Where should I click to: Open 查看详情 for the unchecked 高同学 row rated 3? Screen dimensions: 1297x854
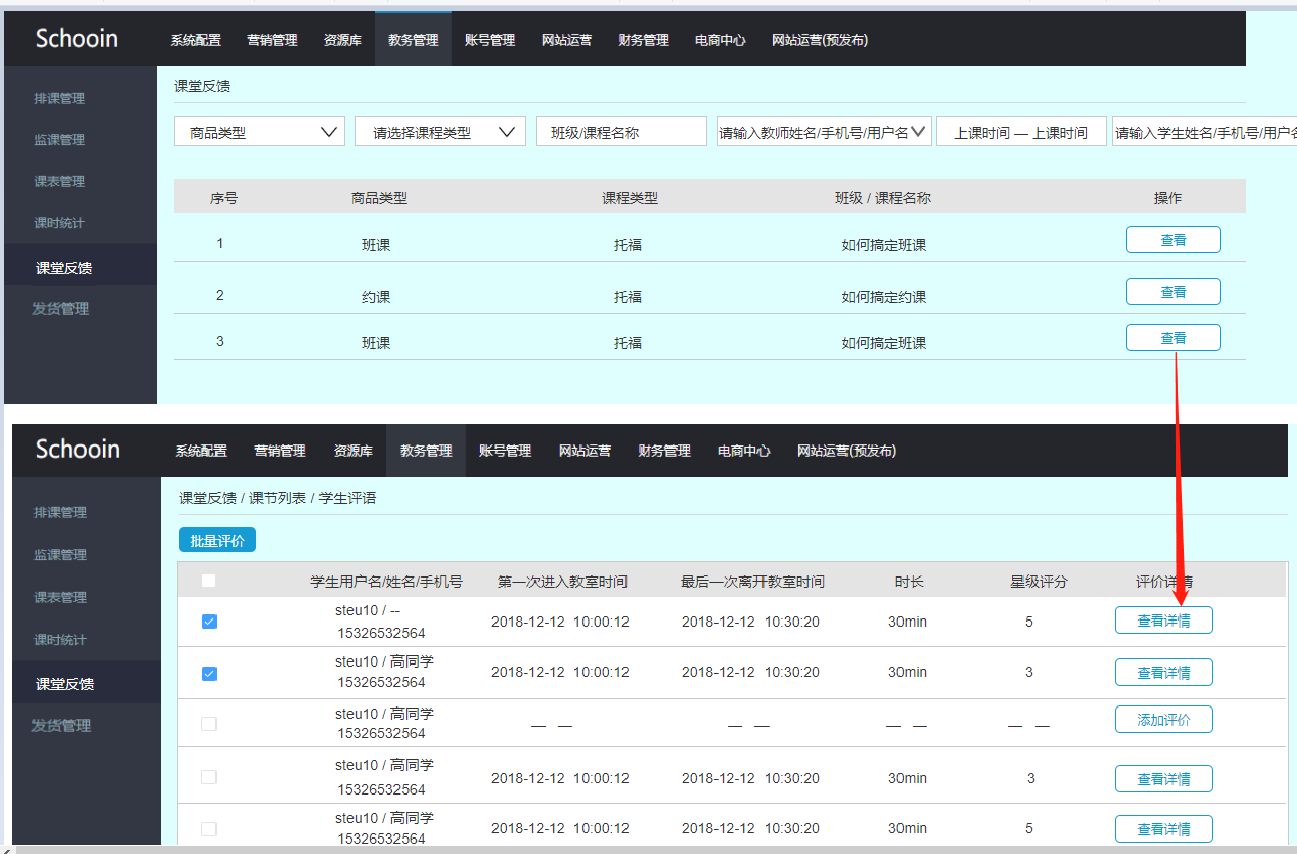point(1164,779)
